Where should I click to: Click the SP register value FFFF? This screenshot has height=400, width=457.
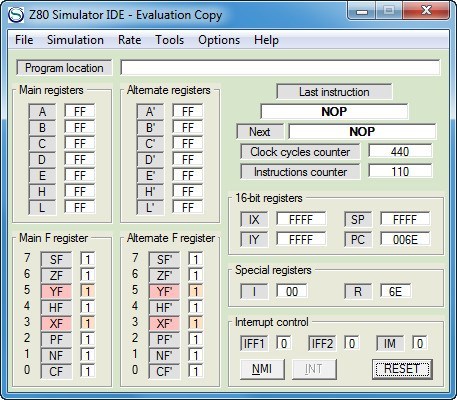[405, 219]
